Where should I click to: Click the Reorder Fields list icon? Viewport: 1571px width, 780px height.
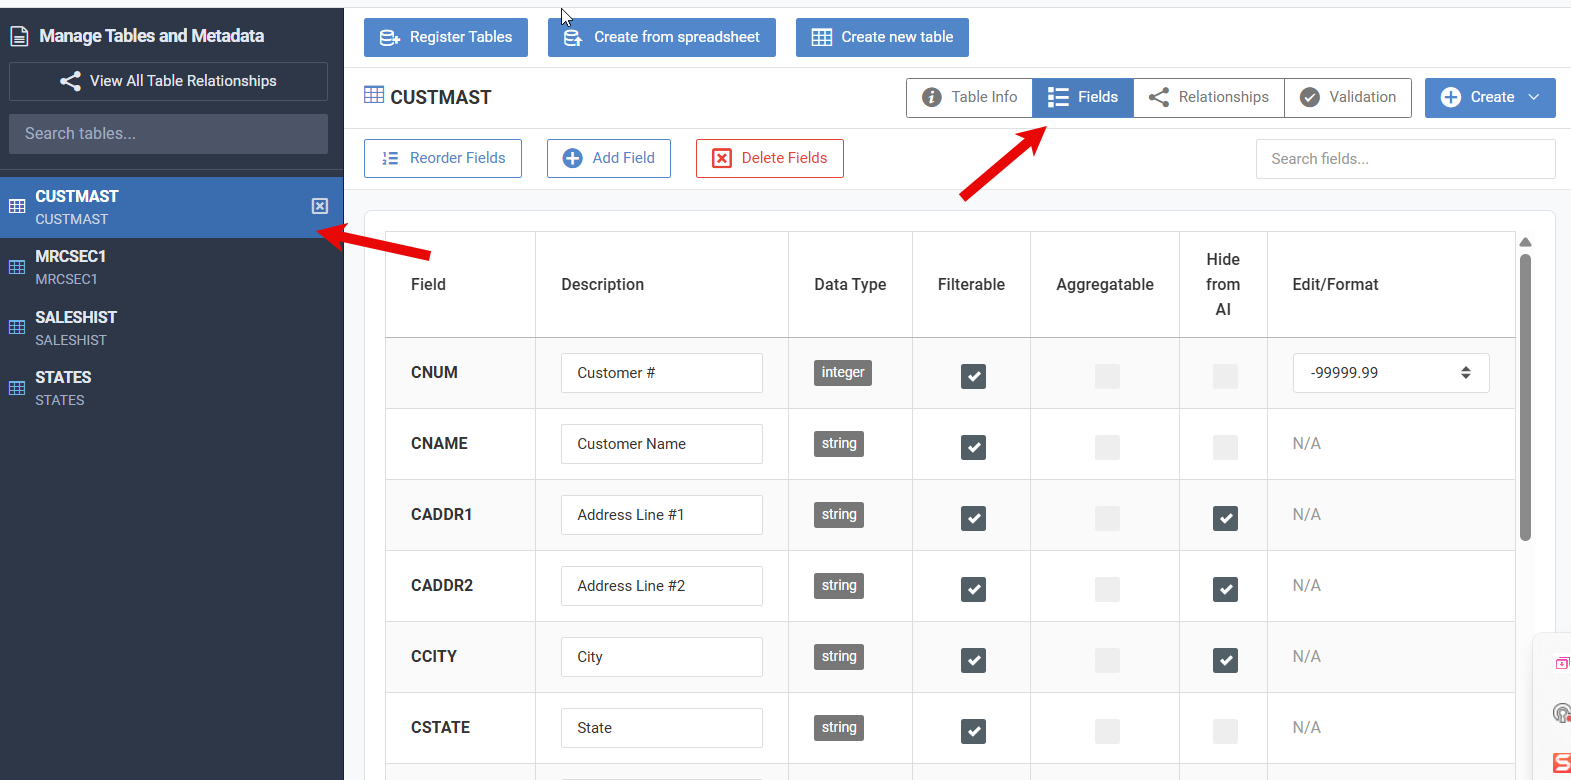click(x=390, y=158)
